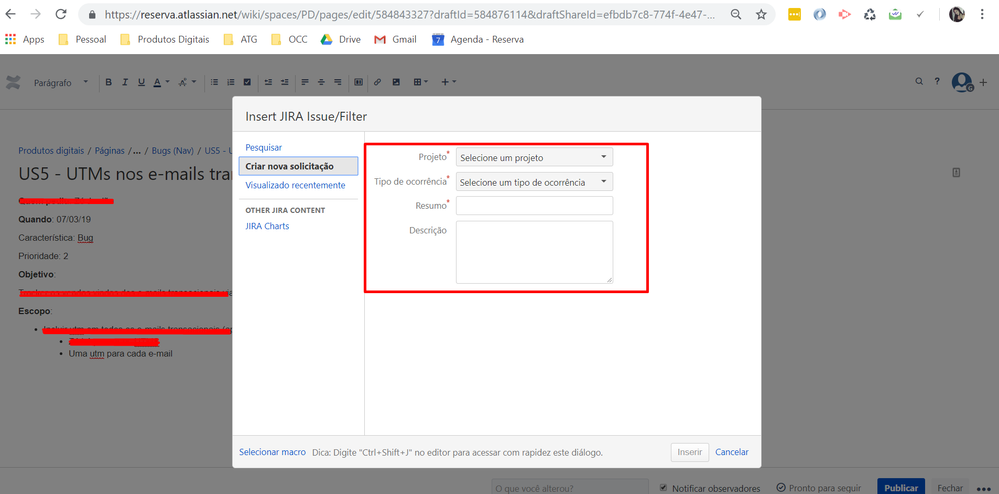Open Agenda - Reserva bookmark
This screenshot has height=494, width=999.
point(478,40)
